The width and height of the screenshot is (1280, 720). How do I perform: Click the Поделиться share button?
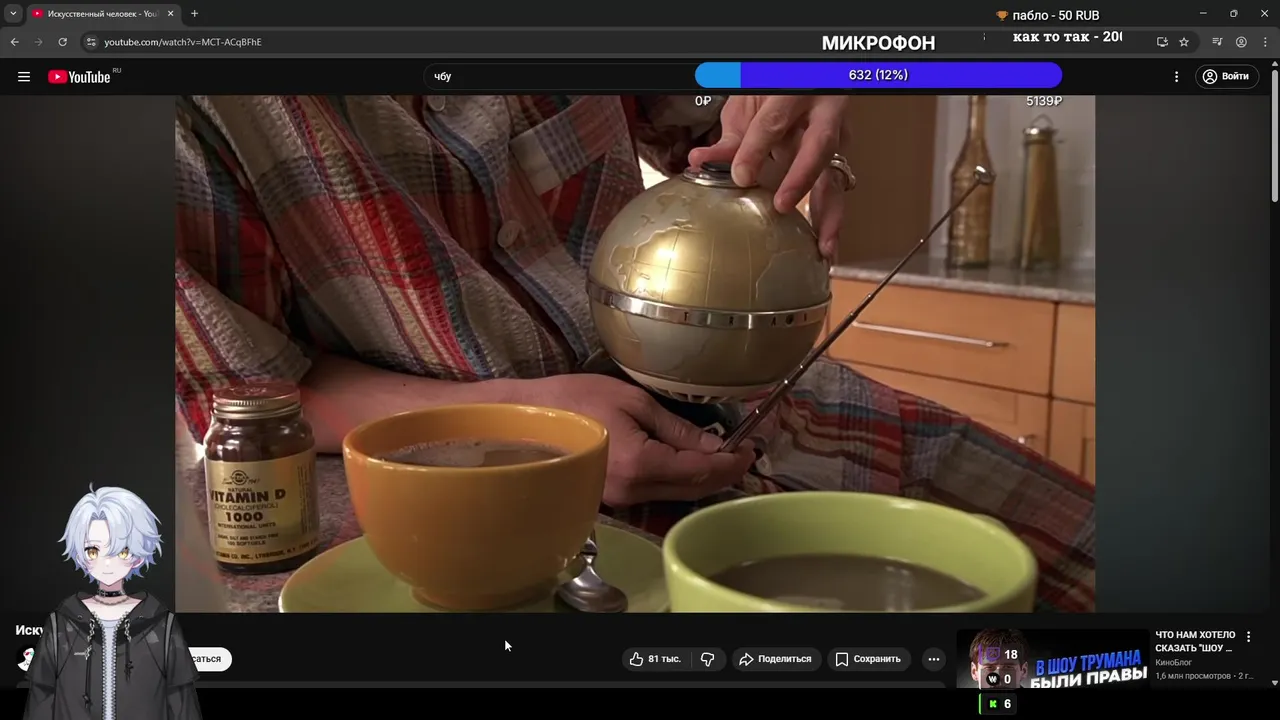point(775,659)
